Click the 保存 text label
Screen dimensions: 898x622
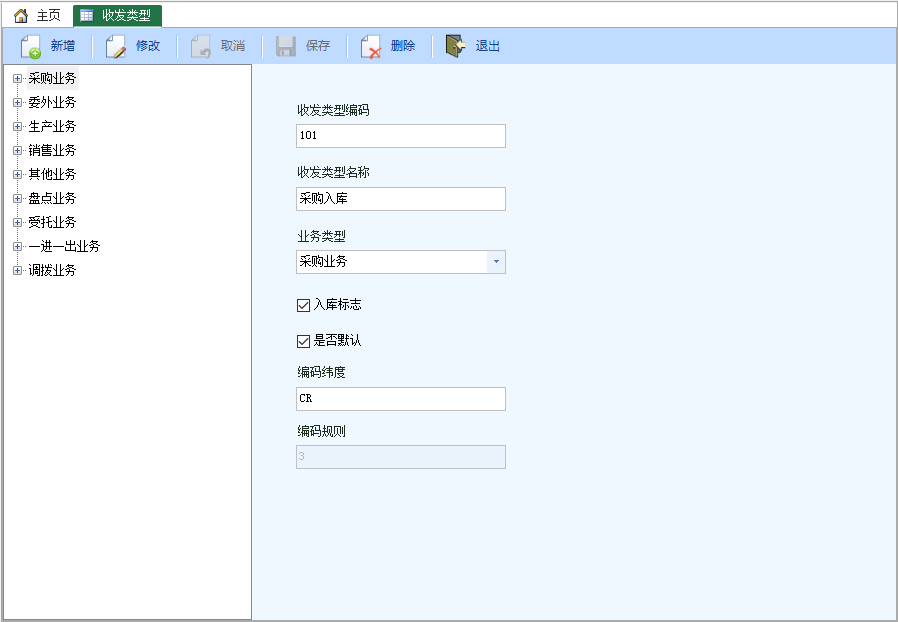pyautogui.click(x=318, y=46)
